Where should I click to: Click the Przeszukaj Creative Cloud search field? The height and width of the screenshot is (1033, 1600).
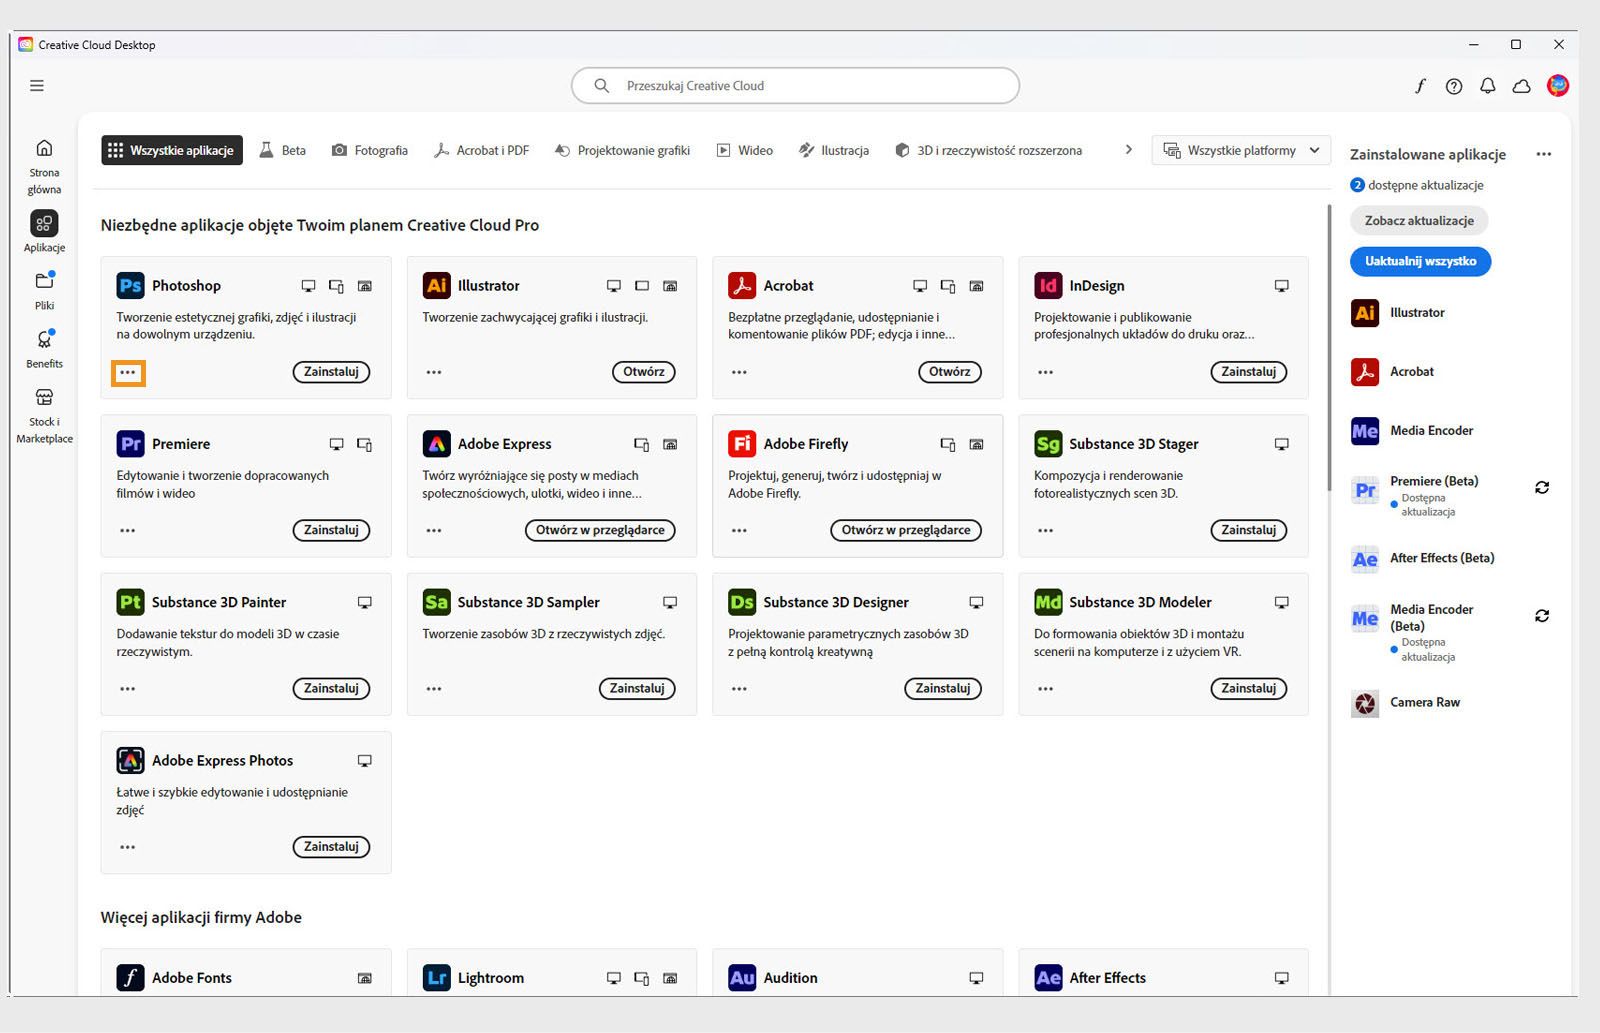pos(795,86)
